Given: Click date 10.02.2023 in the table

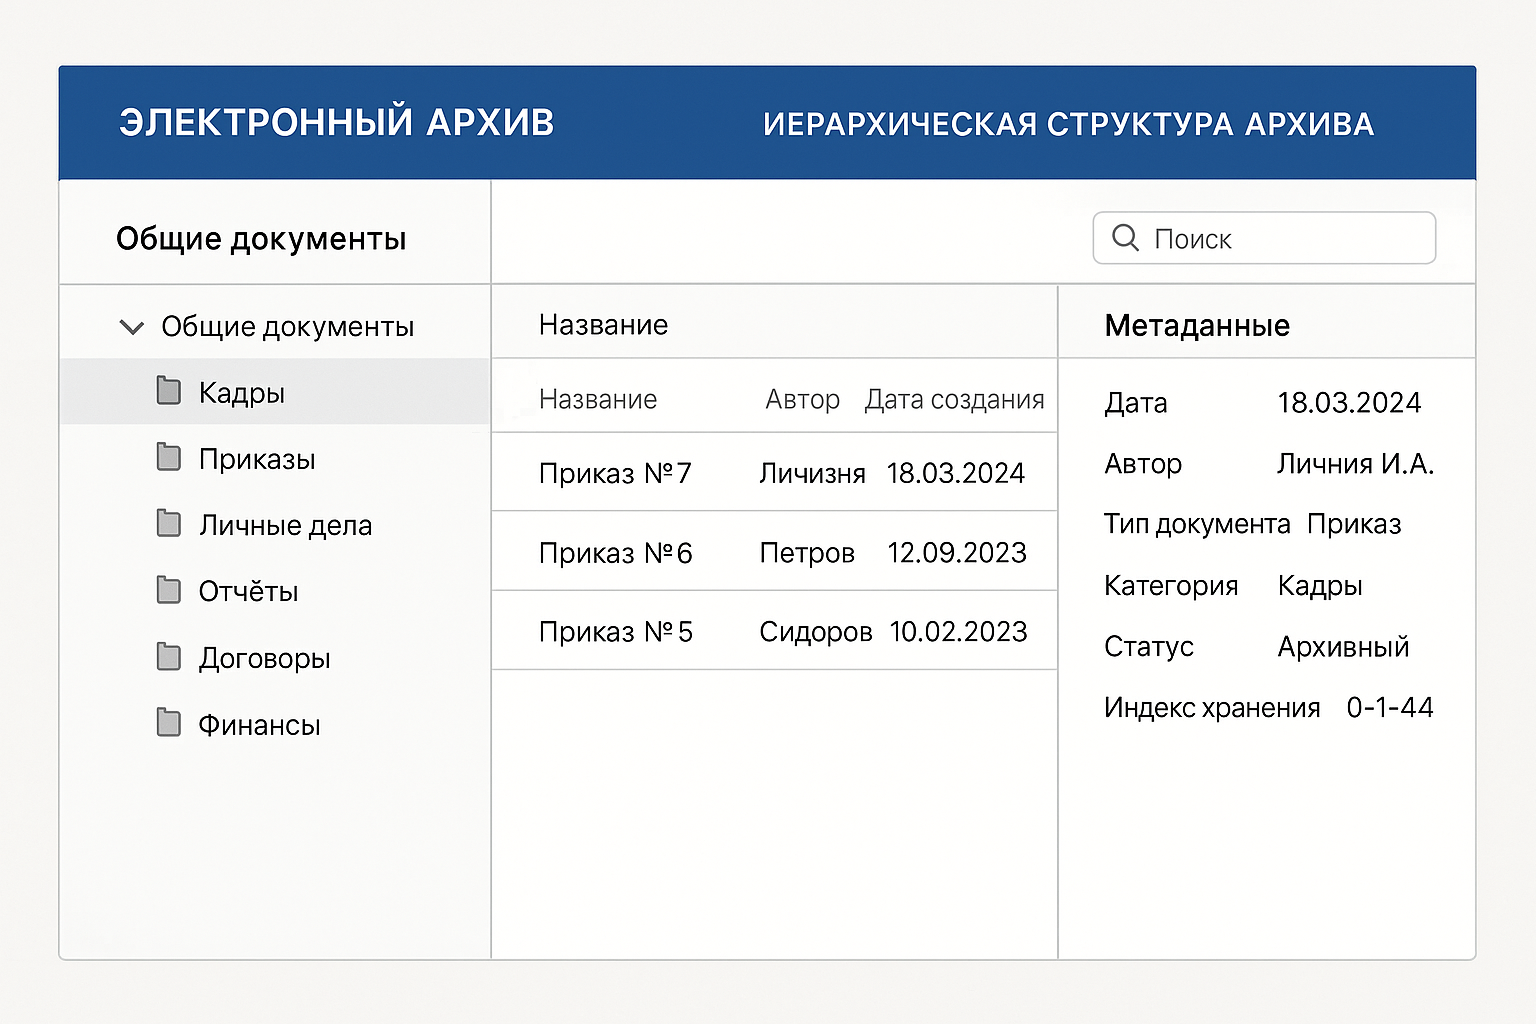Looking at the screenshot, I should pos(958,632).
